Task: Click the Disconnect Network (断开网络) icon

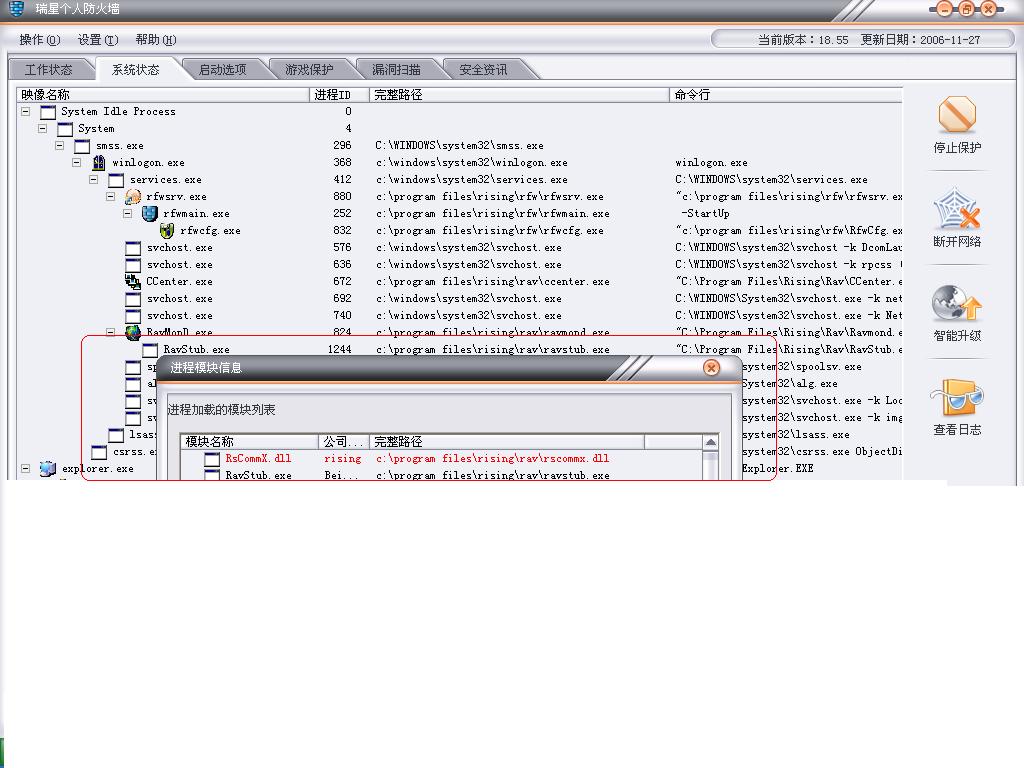Action: click(x=957, y=208)
